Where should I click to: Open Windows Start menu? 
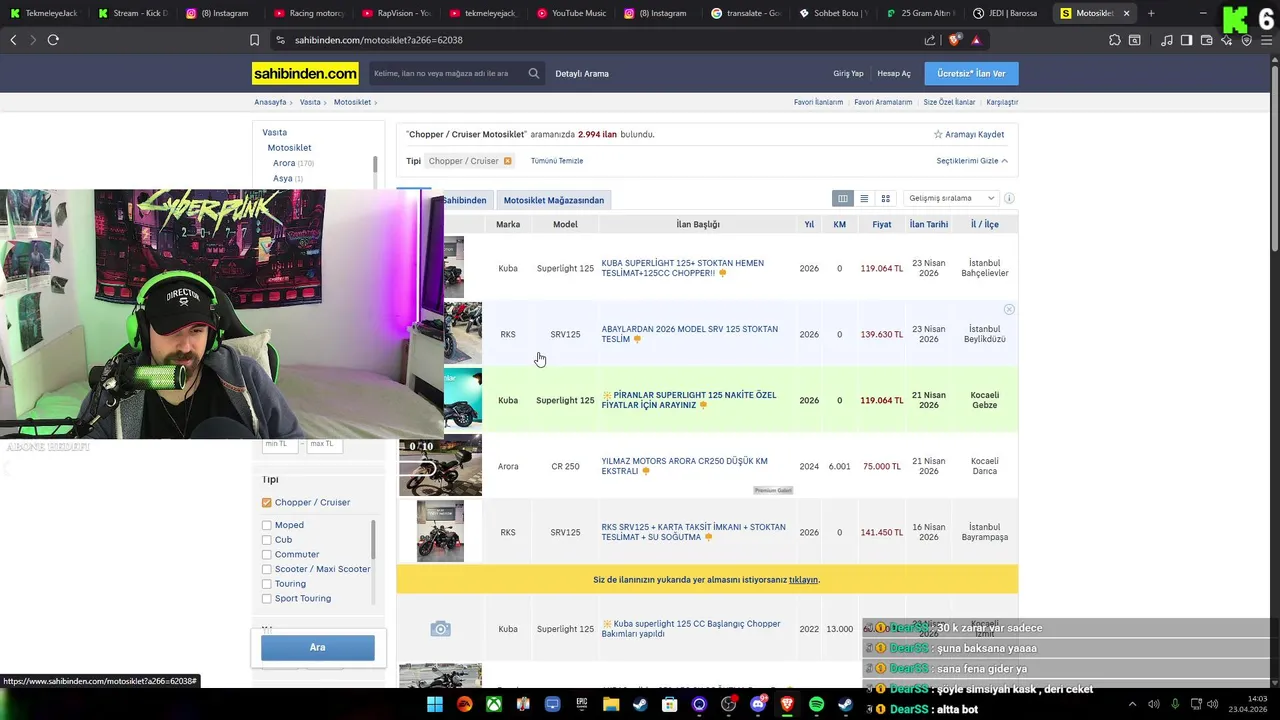435,705
